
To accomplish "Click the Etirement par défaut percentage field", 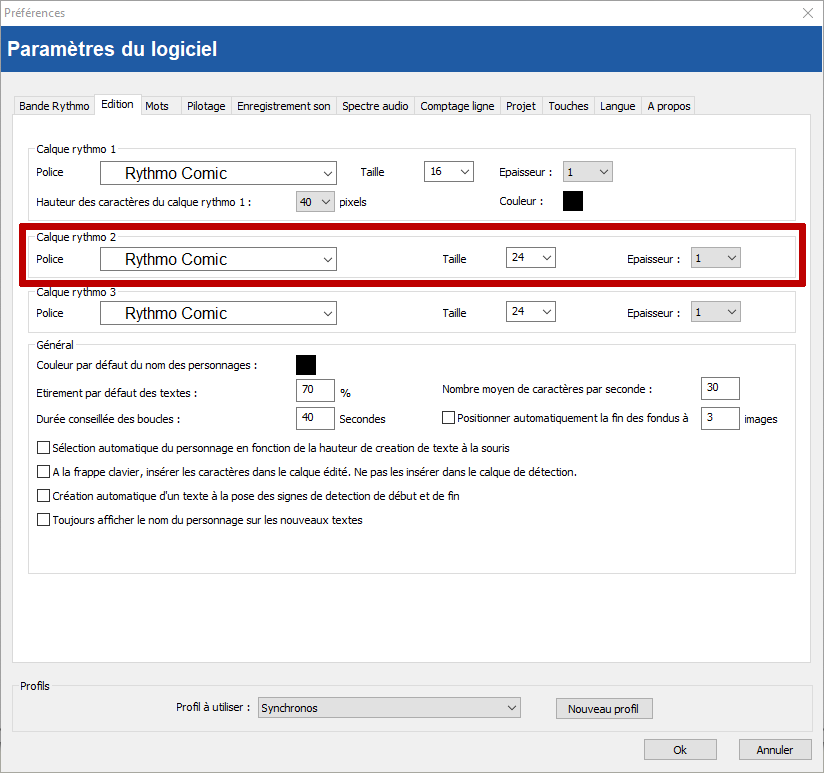I will coord(315,391).
